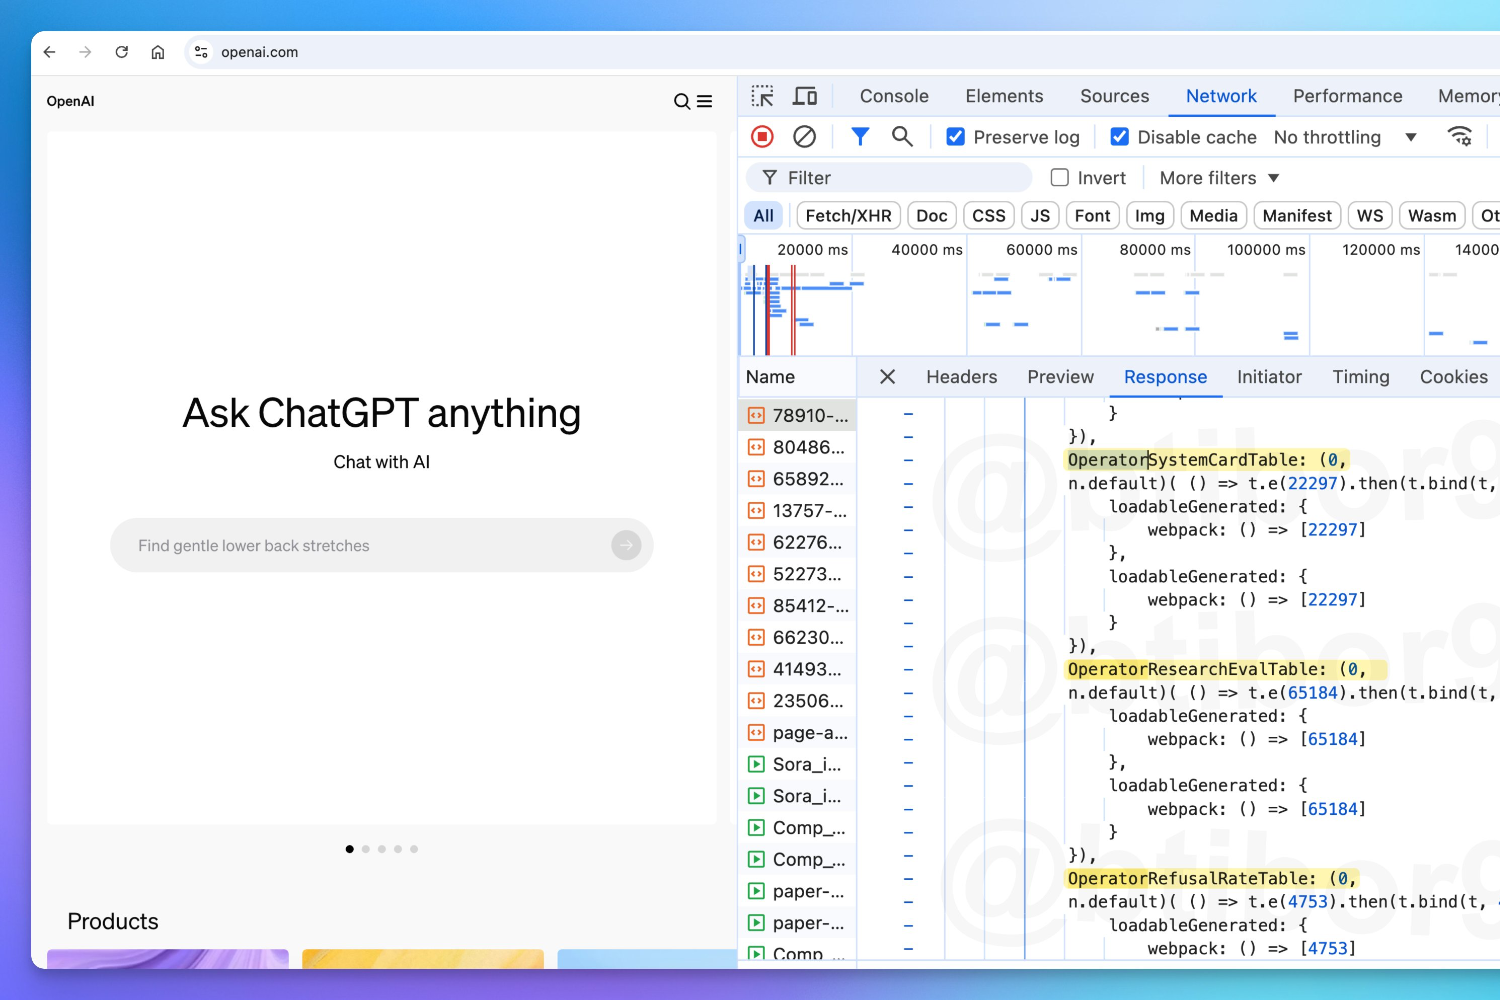The height and width of the screenshot is (1000, 1500).
Task: Click the OpenAI logo link
Action: click(x=70, y=101)
